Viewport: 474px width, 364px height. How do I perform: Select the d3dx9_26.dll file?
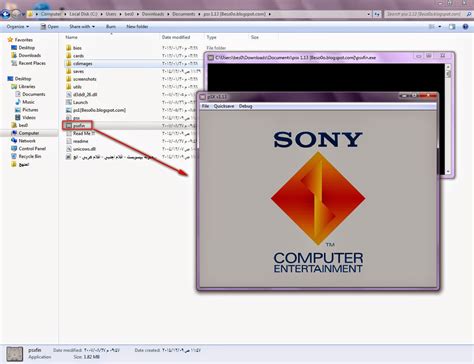(x=81, y=94)
